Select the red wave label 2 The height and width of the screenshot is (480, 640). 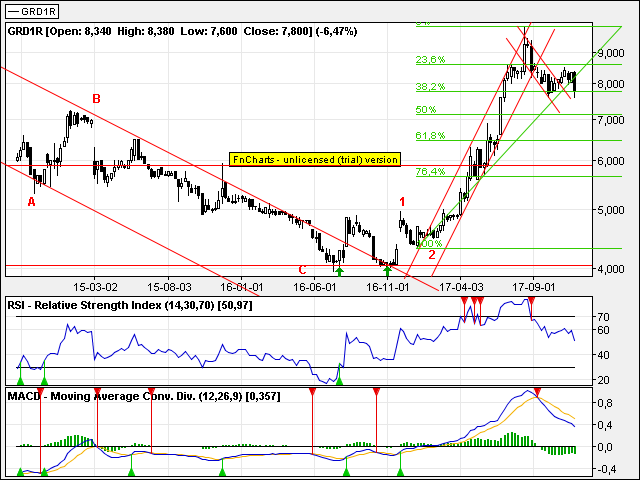[x=432, y=255]
